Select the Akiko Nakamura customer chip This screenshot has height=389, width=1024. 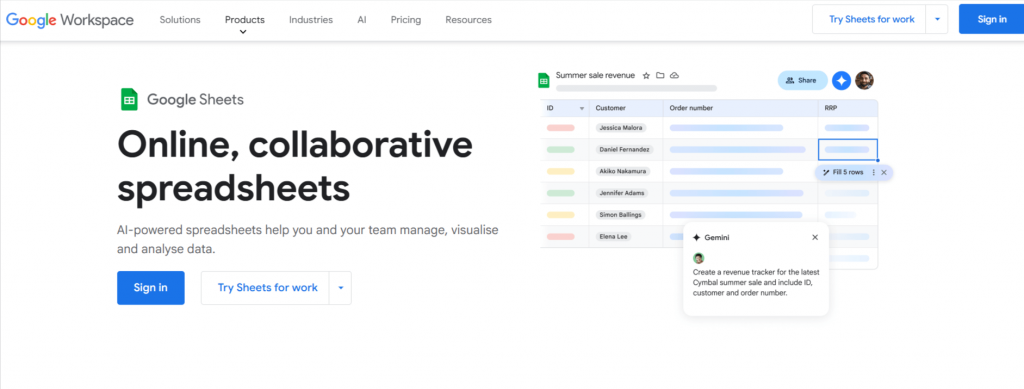click(622, 171)
